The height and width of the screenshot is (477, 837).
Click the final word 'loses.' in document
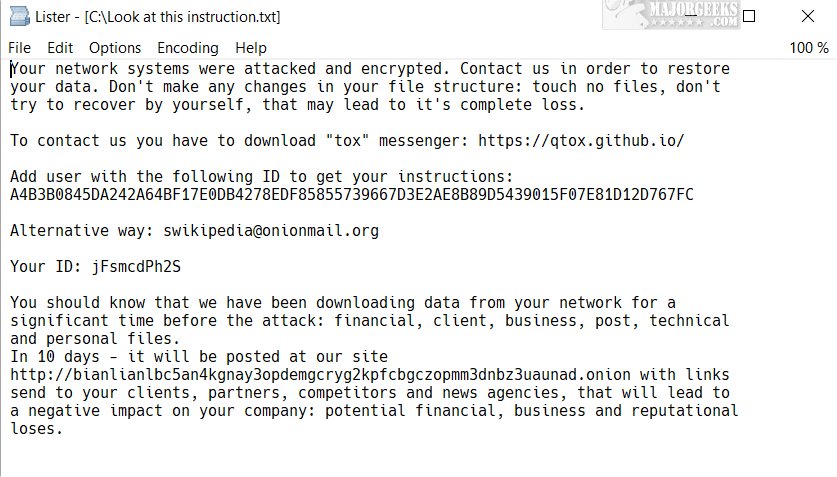37,429
